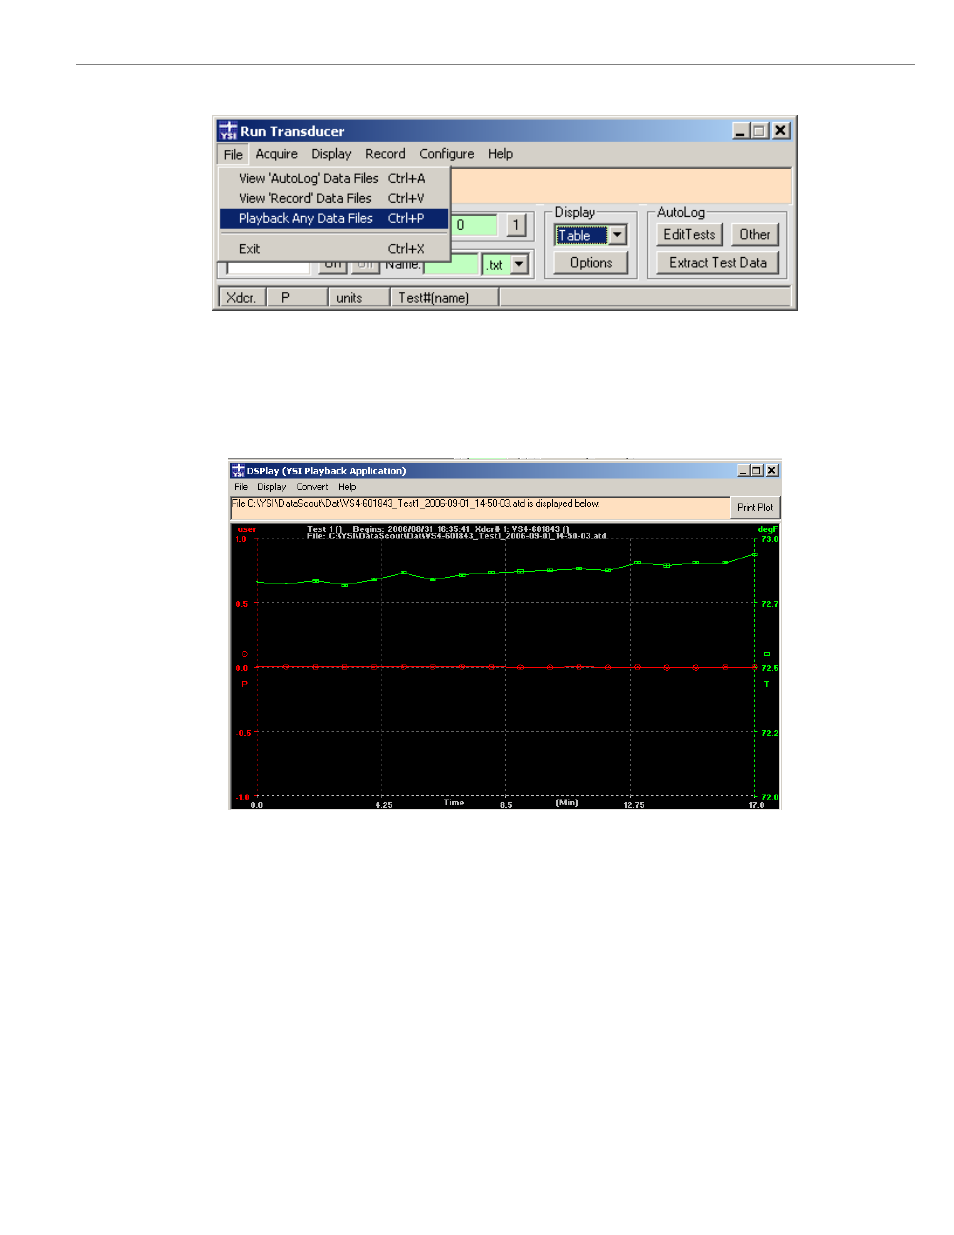
Task: Click the YSI icon in DSPlay title bar
Action: click(238, 470)
